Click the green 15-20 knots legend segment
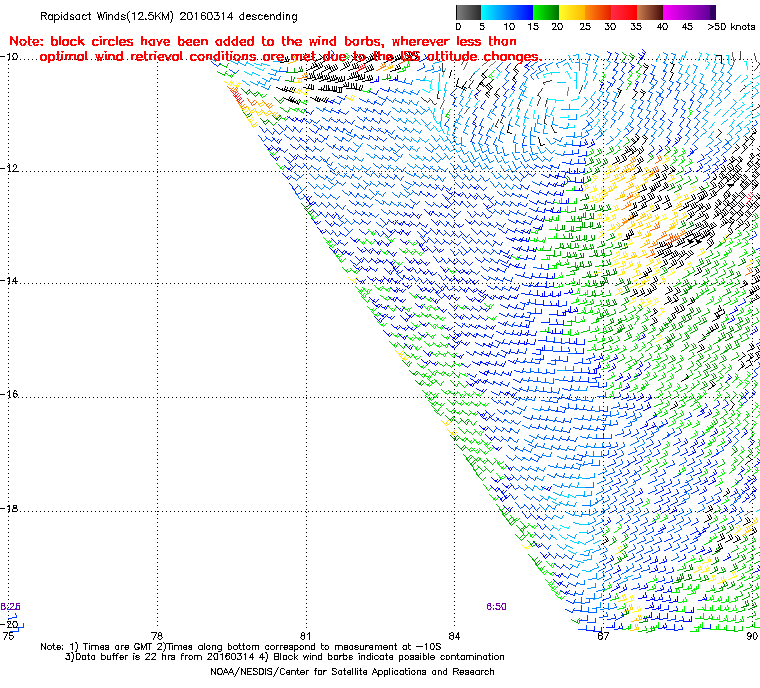Viewport: 760px width, 688px height. click(546, 12)
